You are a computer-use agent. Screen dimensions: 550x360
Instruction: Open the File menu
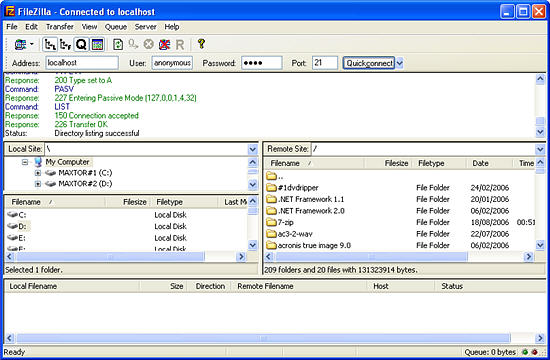[x=12, y=27]
